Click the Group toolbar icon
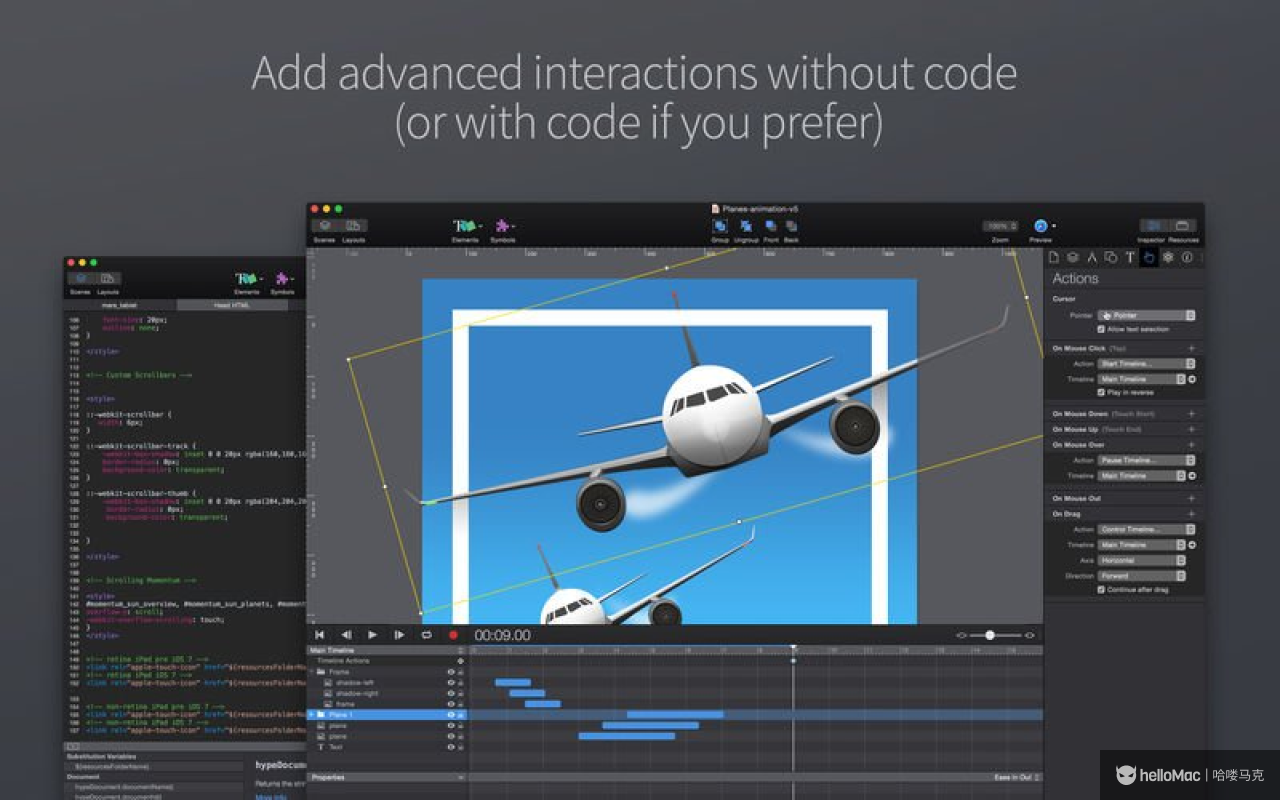Image resolution: width=1280 pixels, height=800 pixels. tap(719, 226)
